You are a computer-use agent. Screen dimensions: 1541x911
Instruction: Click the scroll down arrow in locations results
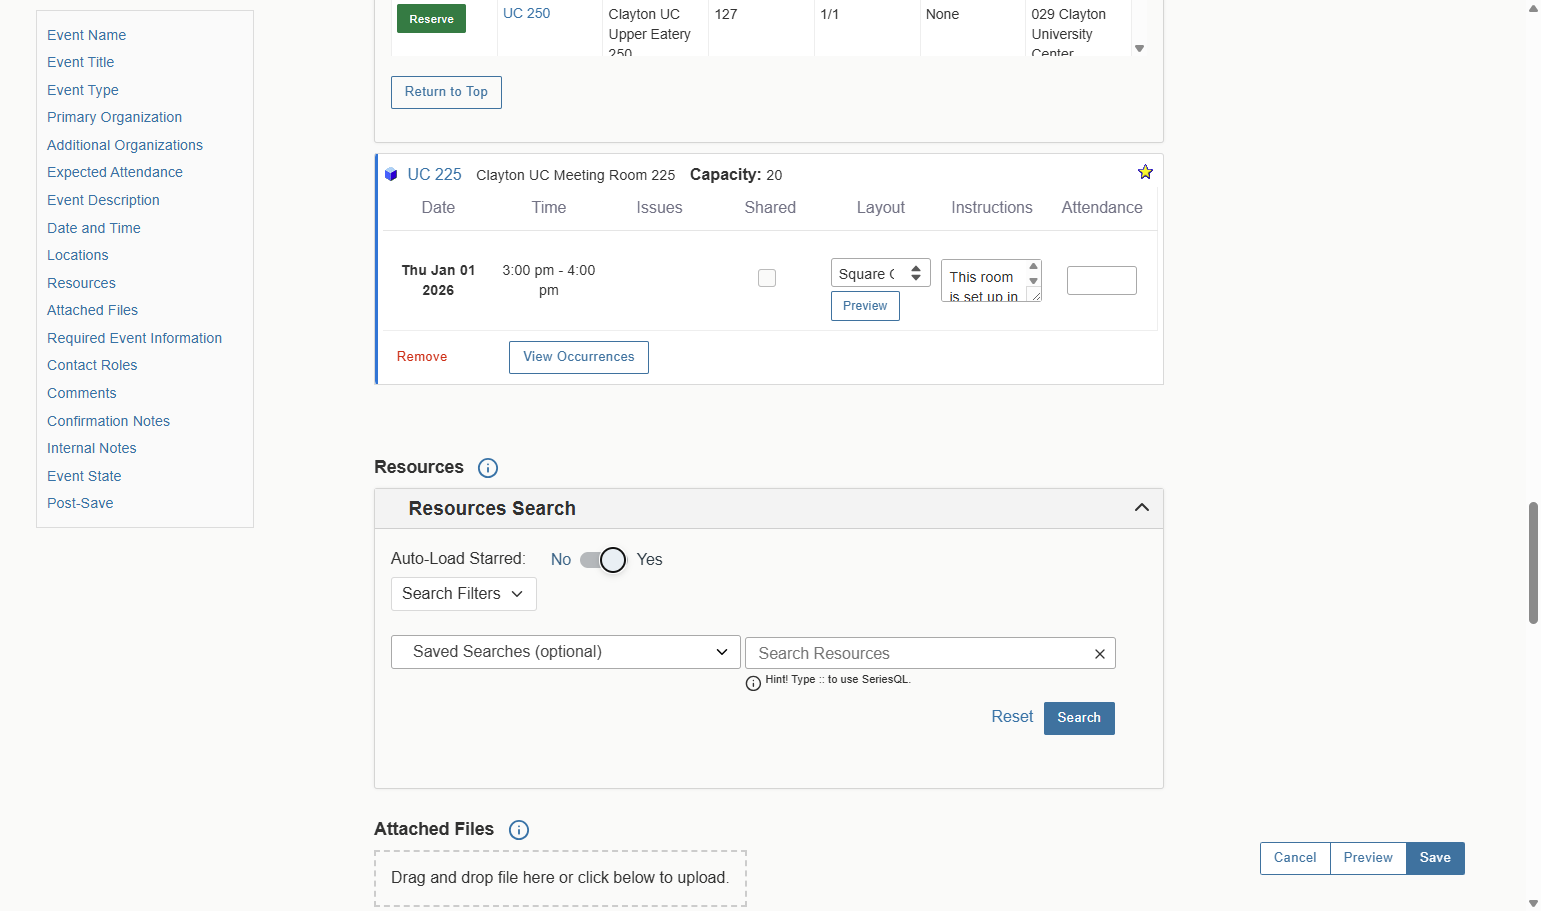(1139, 49)
